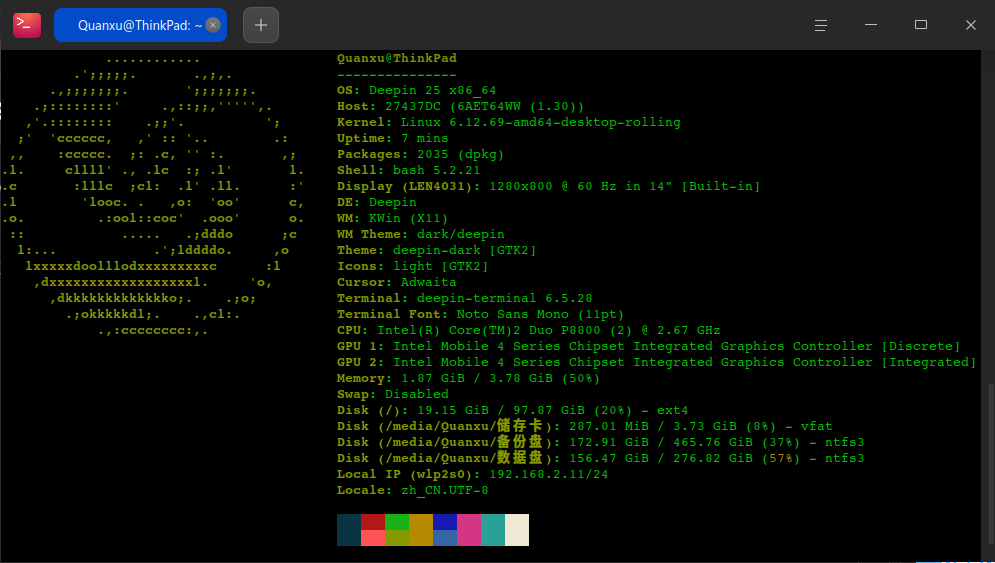Screen dimensions: 995x563
Task: Click the dark red color block
Action: (x=373, y=522)
